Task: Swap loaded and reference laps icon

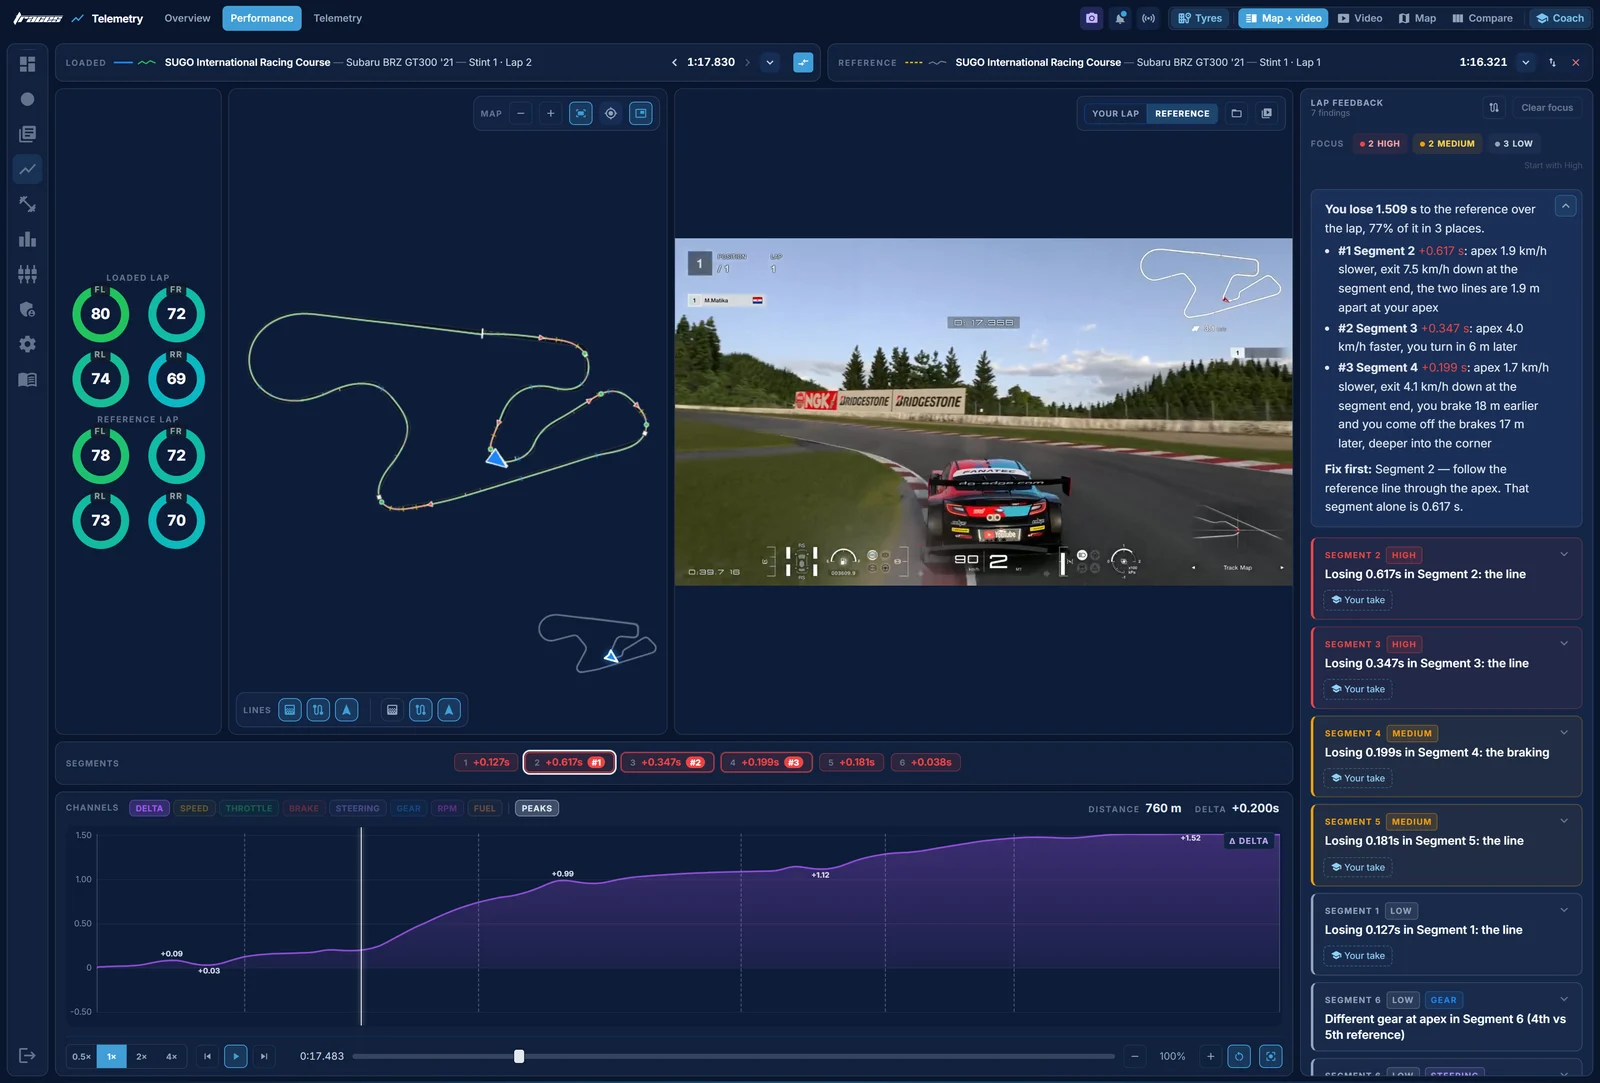Action: [x=1552, y=62]
